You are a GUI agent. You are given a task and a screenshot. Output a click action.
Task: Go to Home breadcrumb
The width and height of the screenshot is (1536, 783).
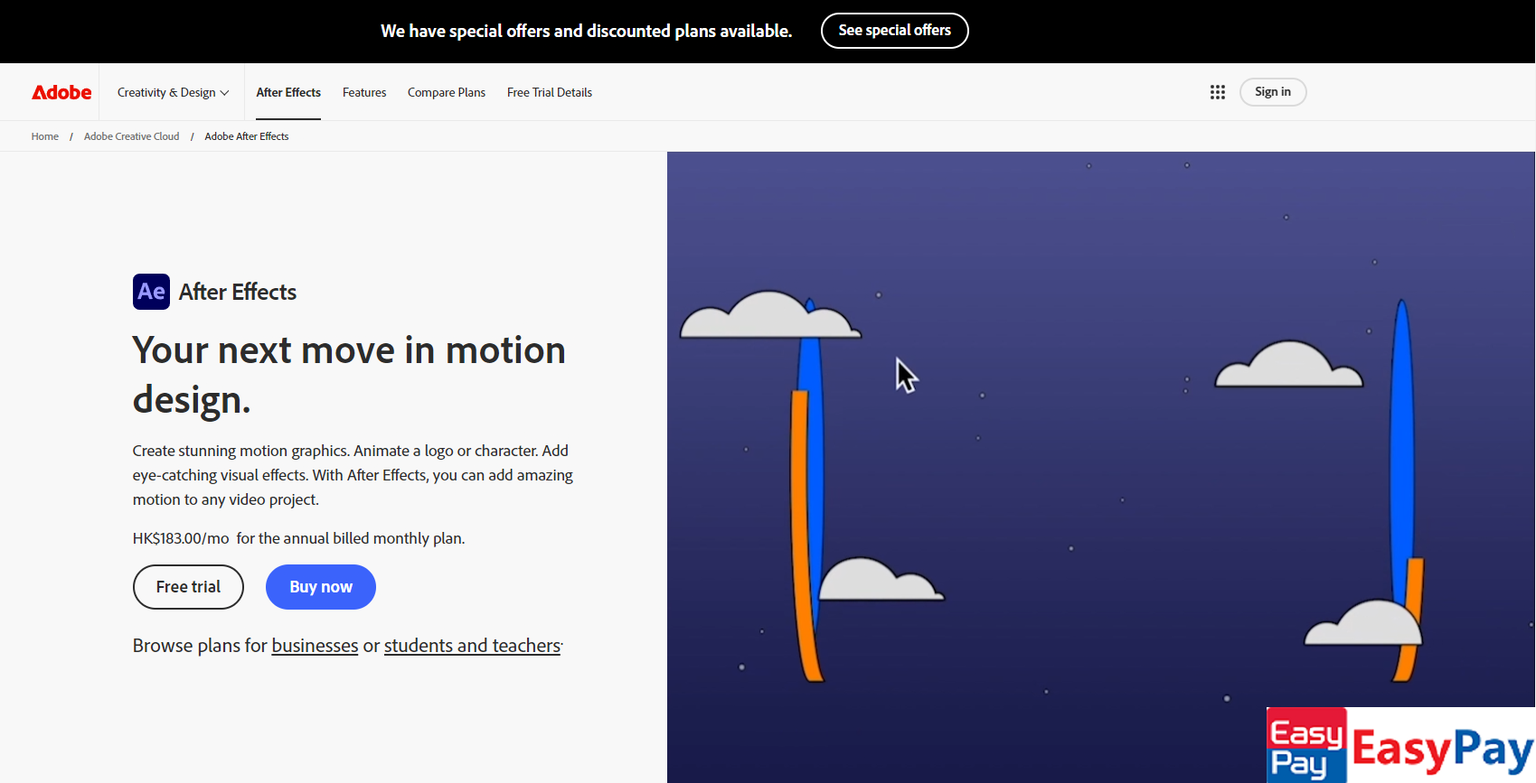[x=45, y=136]
